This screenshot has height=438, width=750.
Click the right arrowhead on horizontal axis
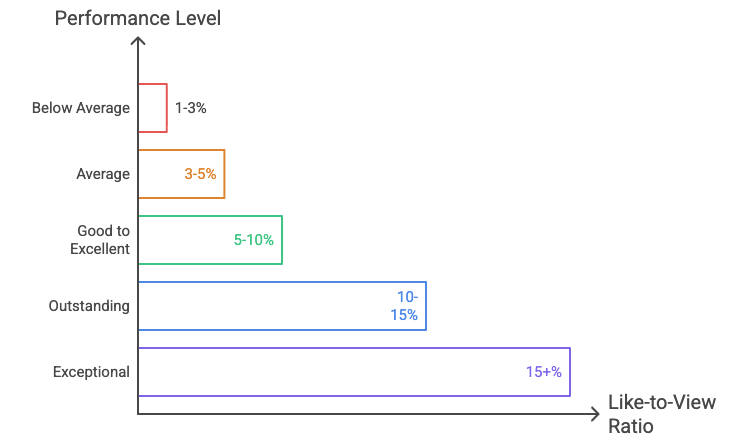pos(593,414)
